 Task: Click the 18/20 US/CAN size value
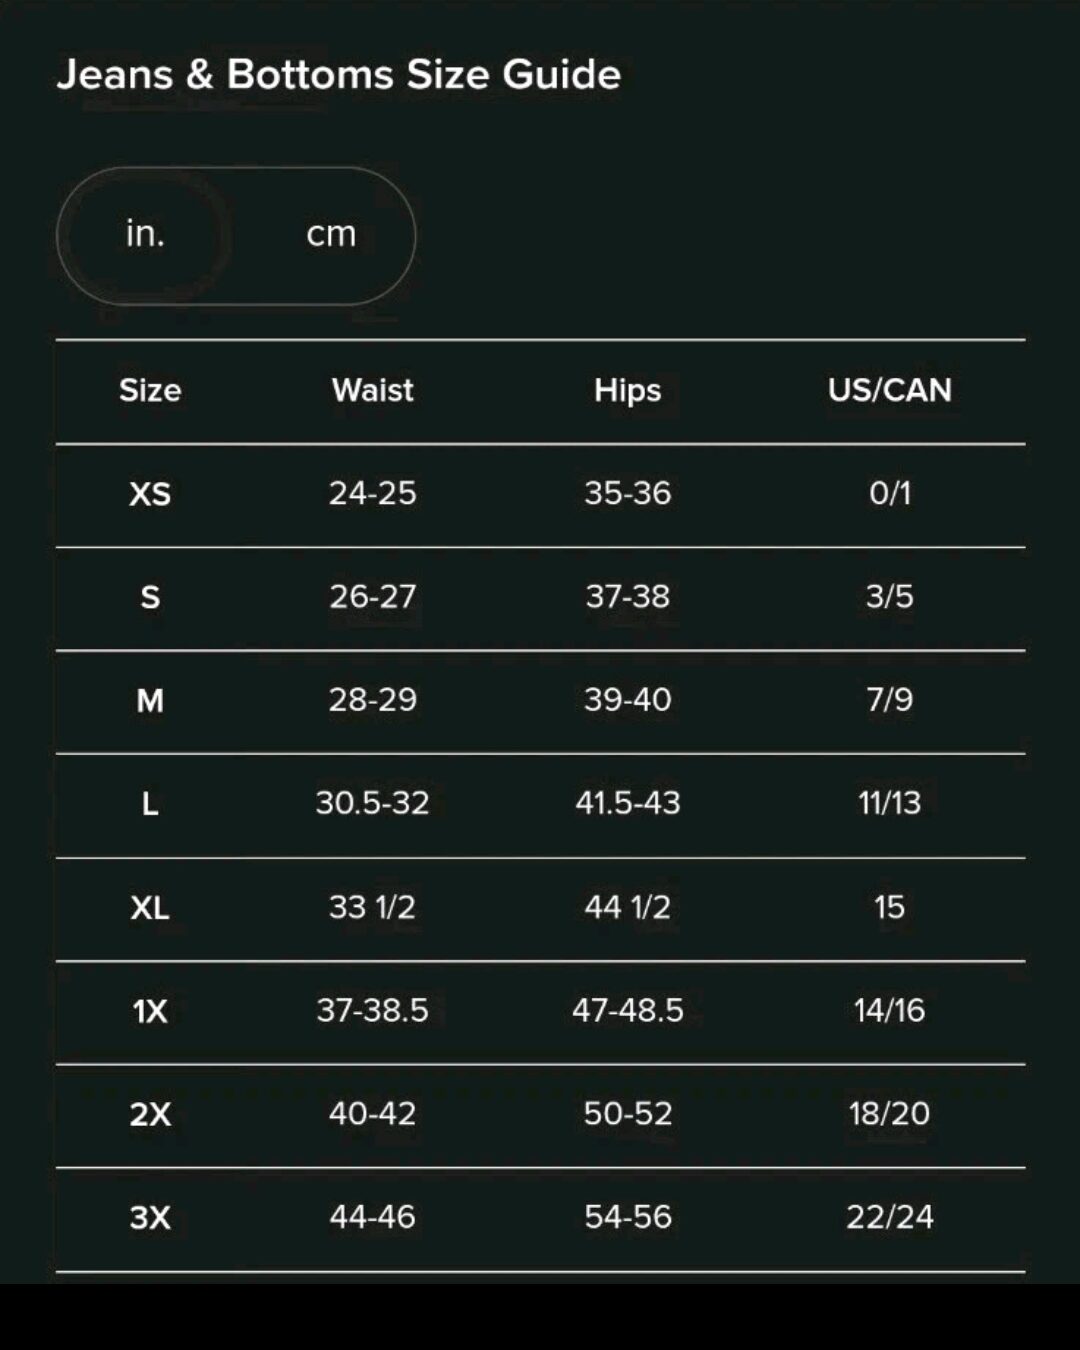(x=889, y=1114)
